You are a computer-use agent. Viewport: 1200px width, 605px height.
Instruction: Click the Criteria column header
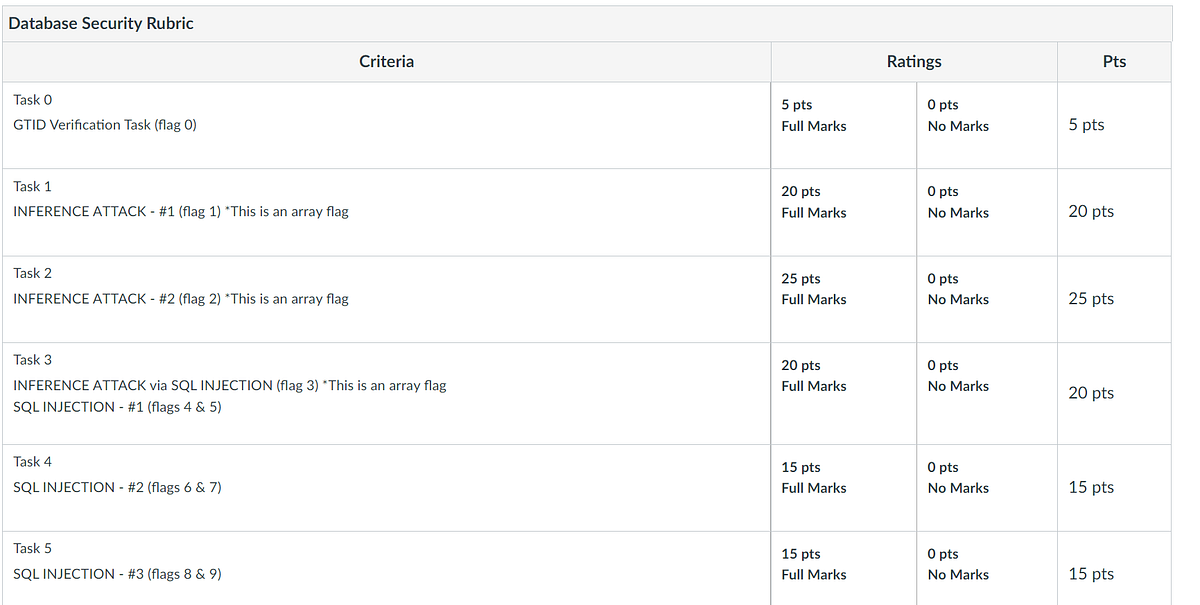(x=386, y=62)
